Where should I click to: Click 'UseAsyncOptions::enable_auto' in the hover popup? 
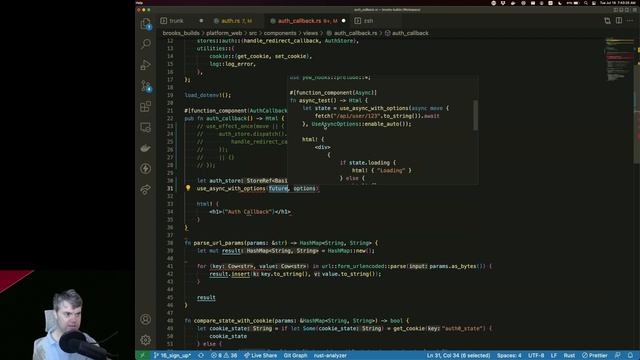355,124
